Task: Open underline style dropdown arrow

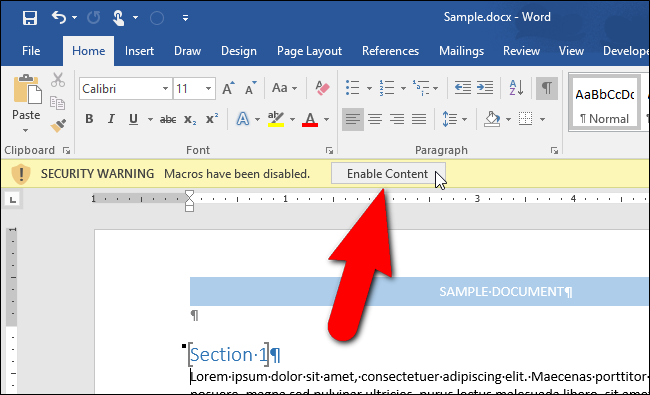Action: (150, 120)
